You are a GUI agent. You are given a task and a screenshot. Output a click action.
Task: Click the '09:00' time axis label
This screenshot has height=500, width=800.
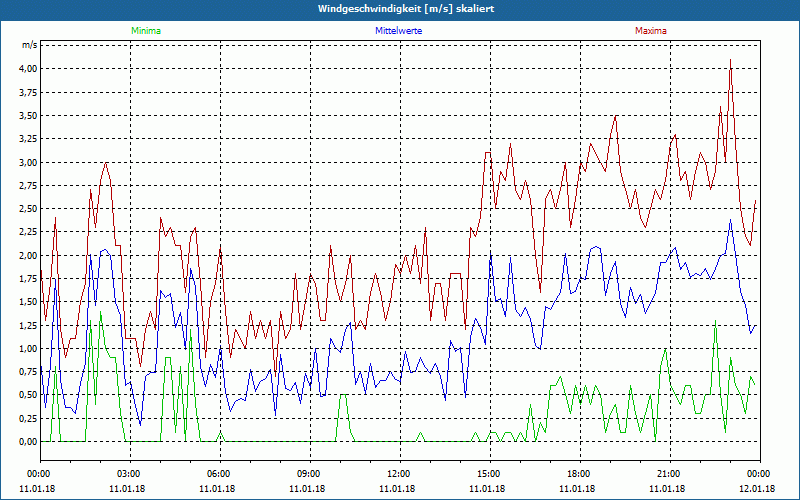click(x=307, y=474)
